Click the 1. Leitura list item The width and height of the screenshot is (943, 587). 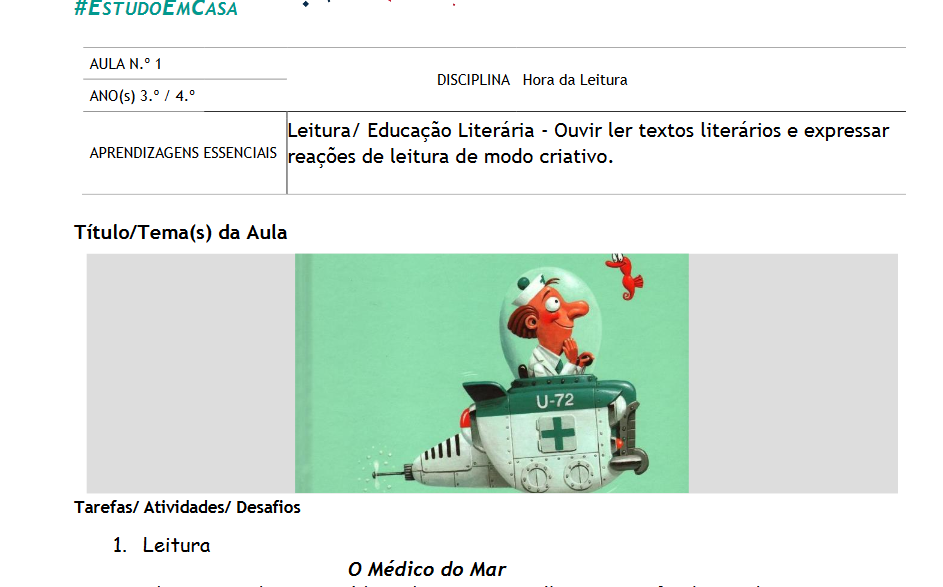pyautogui.click(x=162, y=546)
